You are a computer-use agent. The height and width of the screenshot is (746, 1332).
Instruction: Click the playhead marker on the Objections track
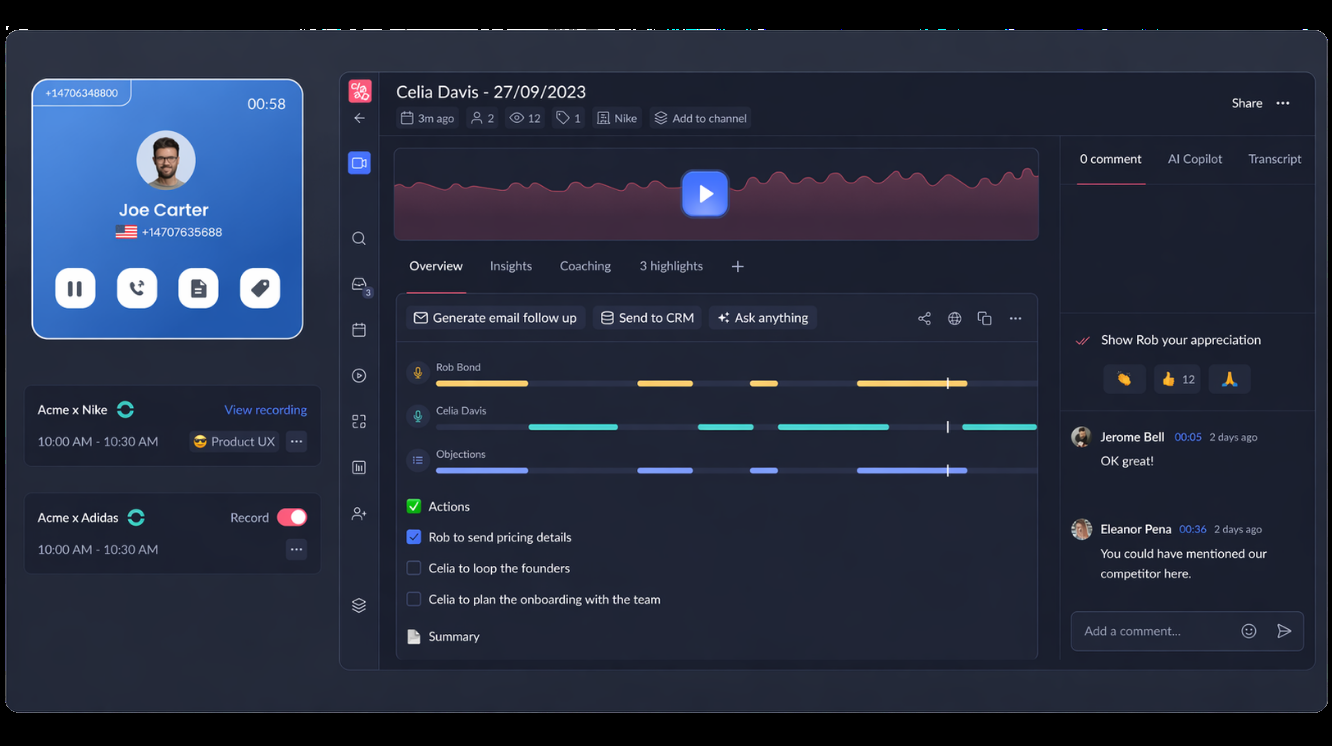click(947, 470)
